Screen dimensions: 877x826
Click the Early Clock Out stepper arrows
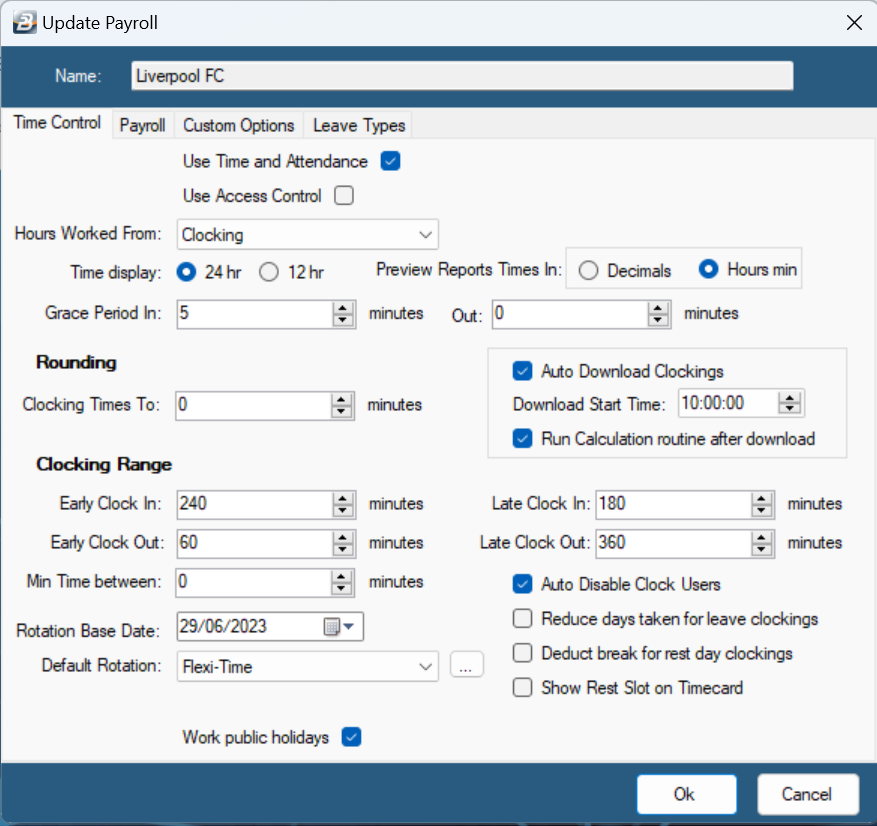point(343,544)
